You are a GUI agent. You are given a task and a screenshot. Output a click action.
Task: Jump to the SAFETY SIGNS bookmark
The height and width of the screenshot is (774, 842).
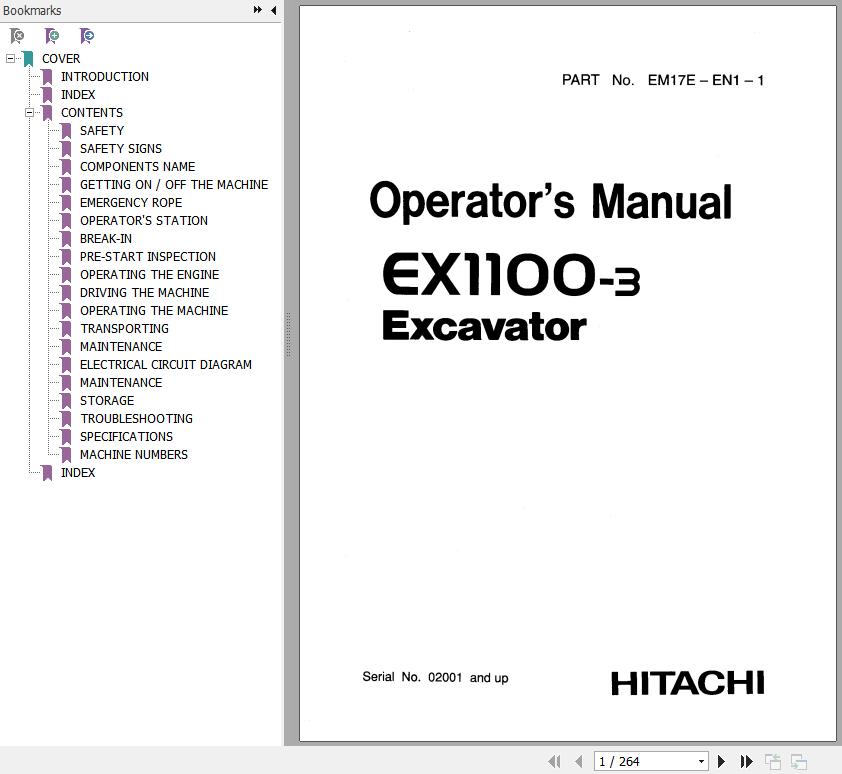(x=121, y=149)
